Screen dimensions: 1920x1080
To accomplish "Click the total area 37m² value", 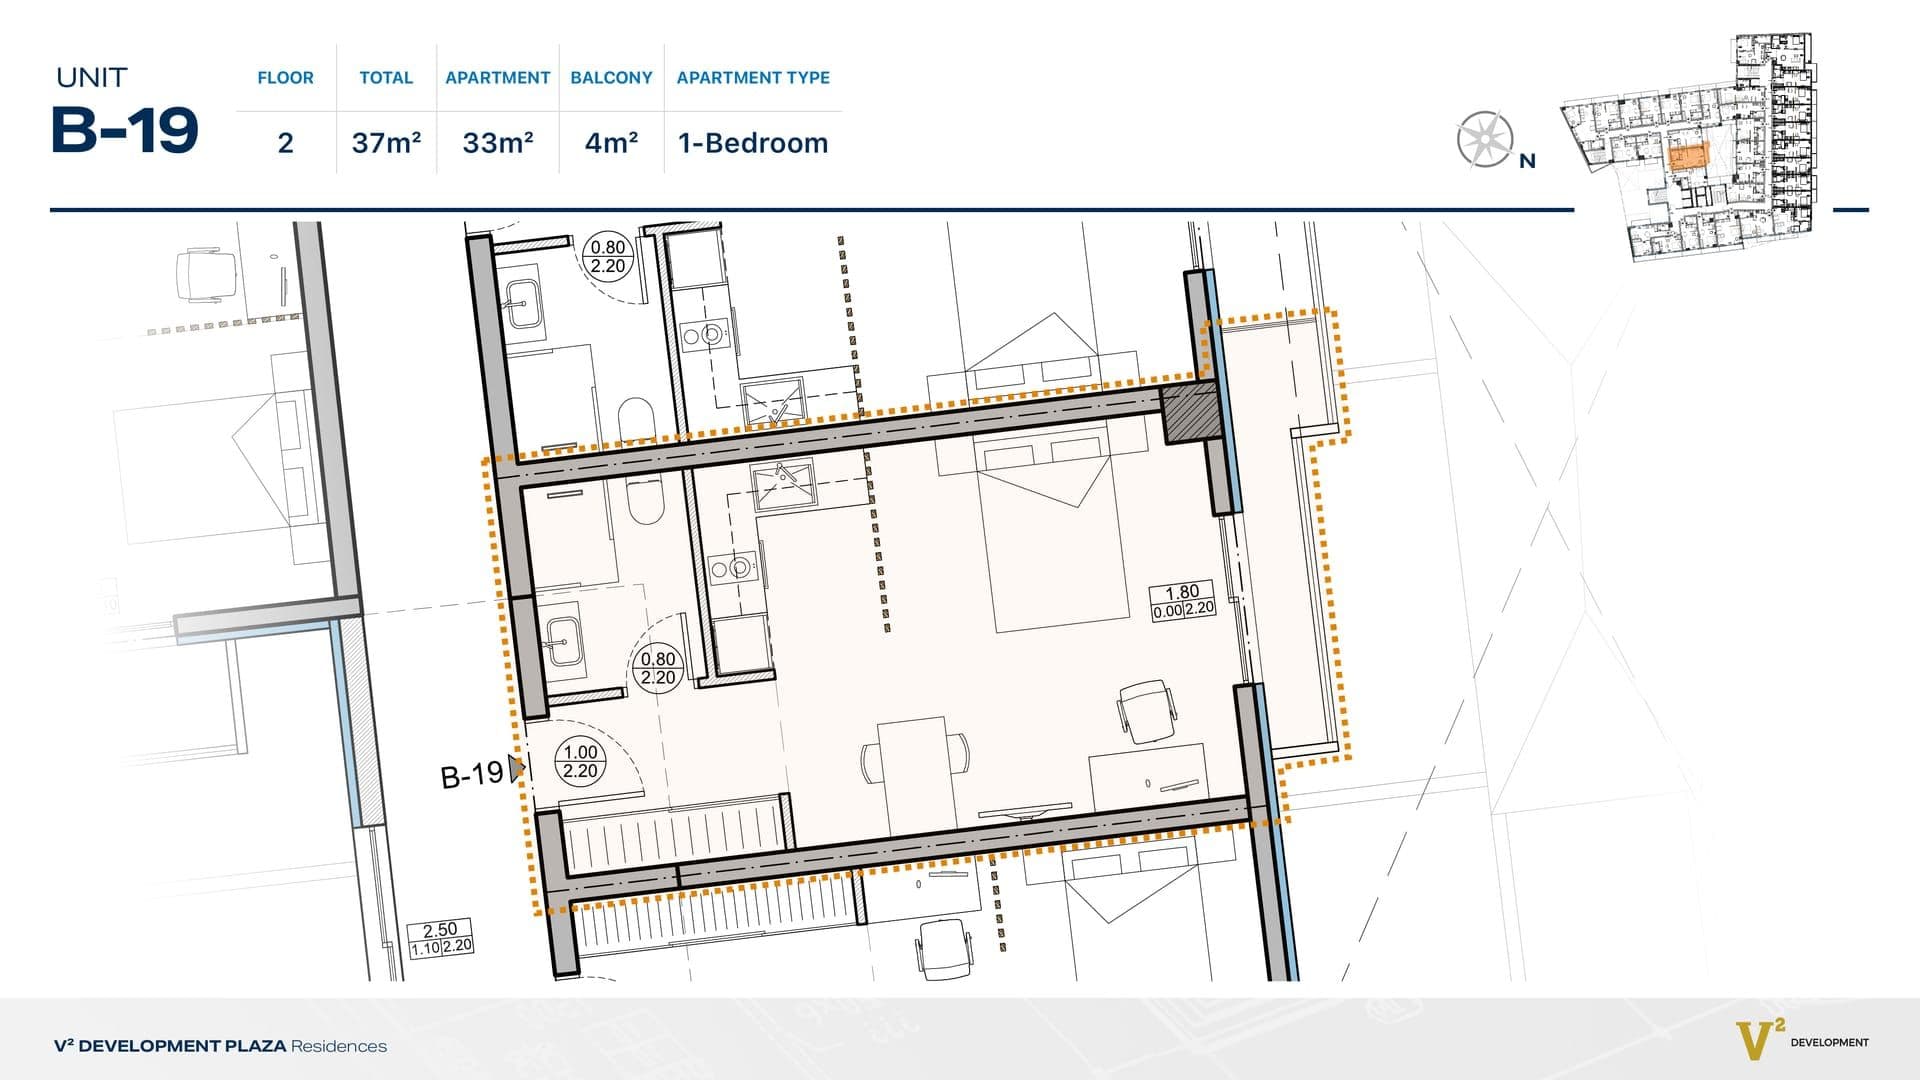I will [x=386, y=143].
